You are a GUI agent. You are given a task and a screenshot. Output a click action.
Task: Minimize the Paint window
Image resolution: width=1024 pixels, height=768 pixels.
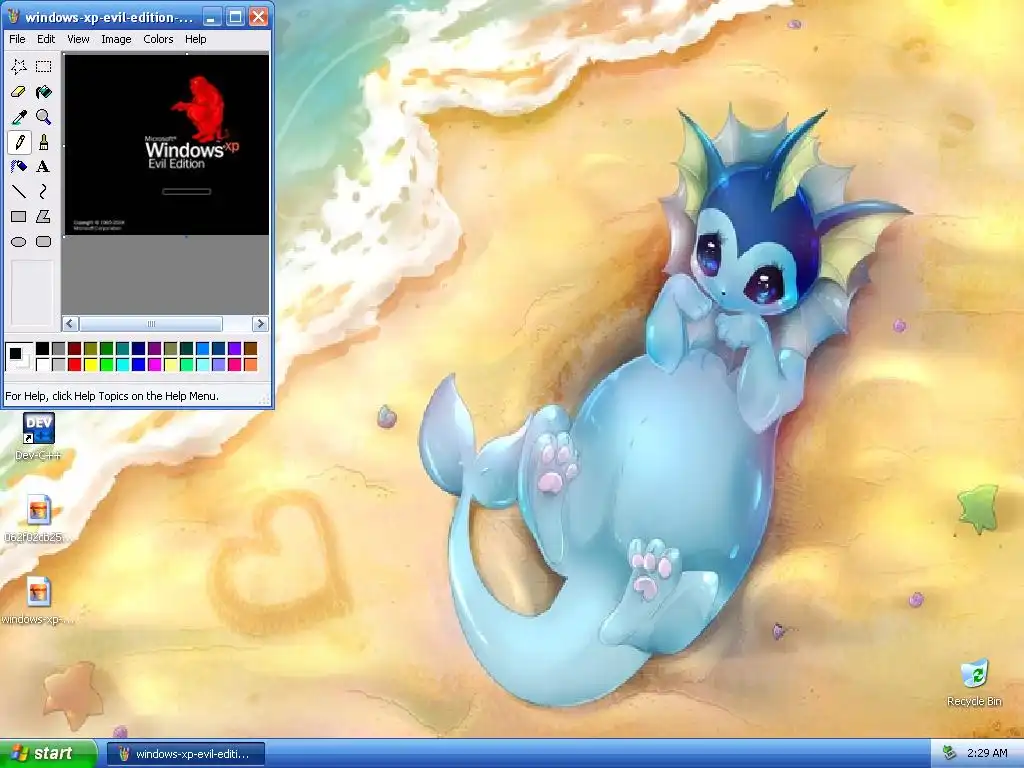pyautogui.click(x=211, y=17)
